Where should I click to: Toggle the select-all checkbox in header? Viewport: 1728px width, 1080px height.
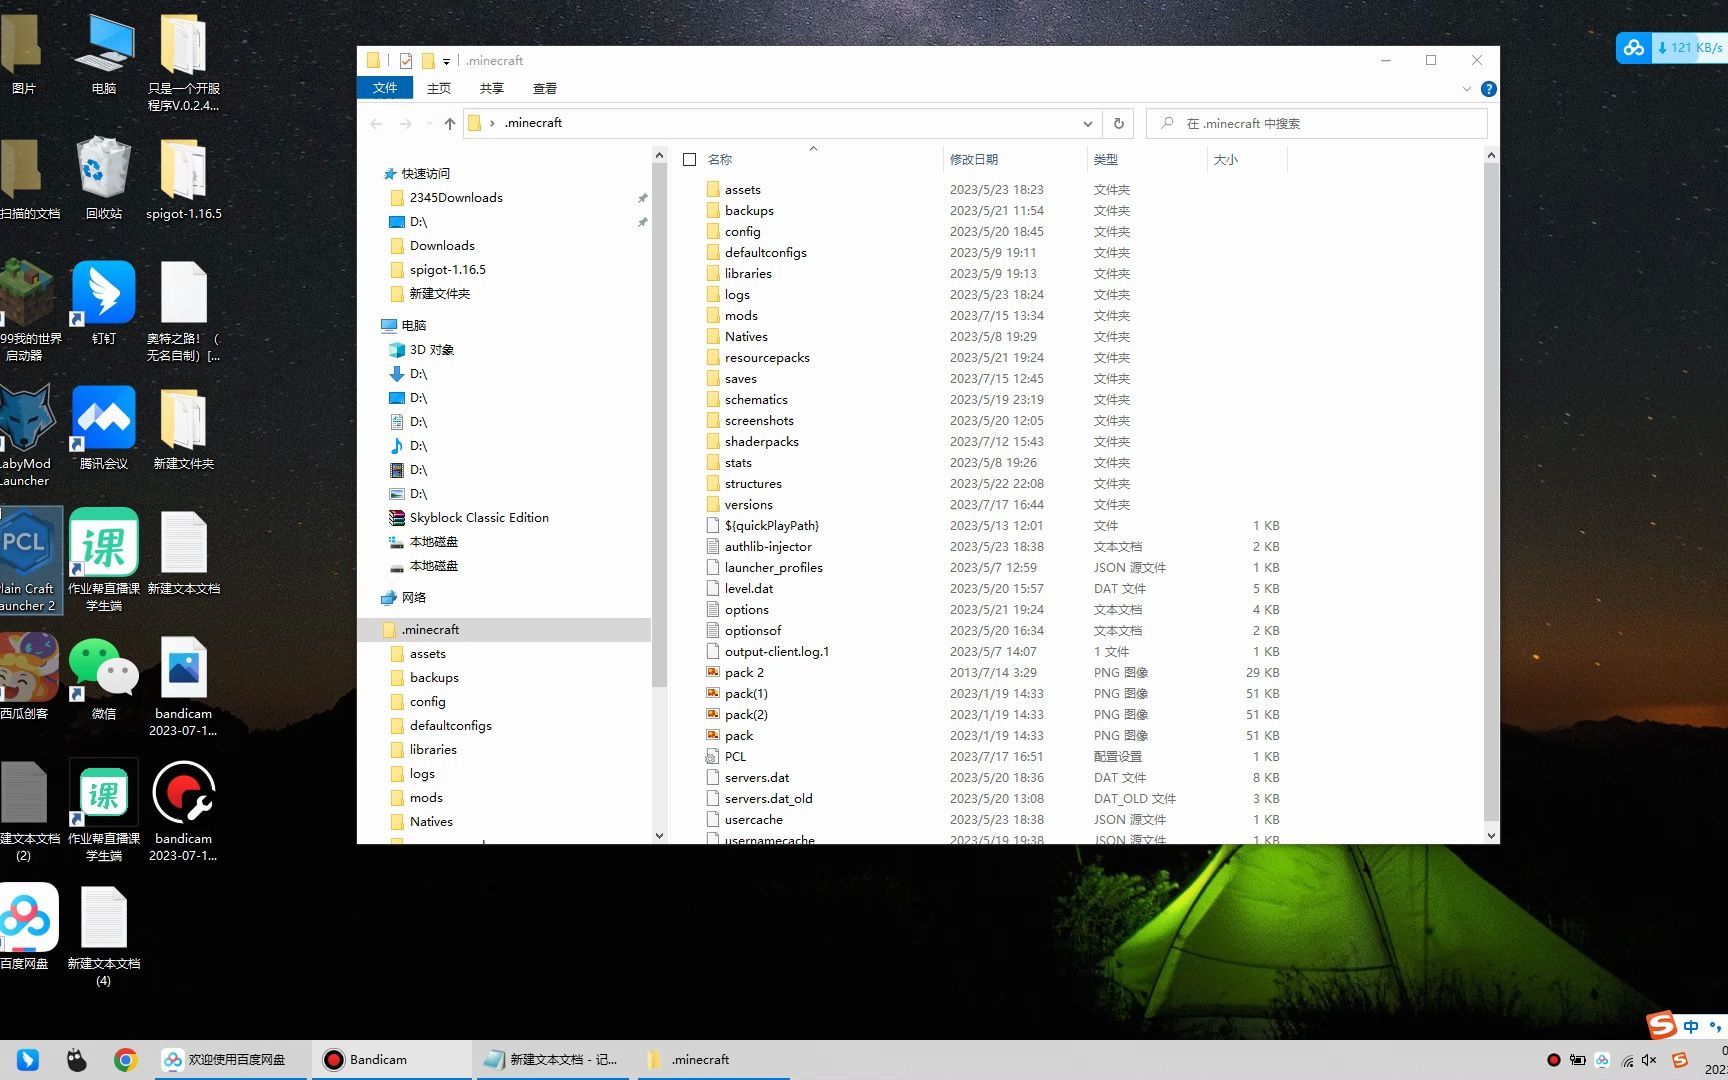(689, 159)
